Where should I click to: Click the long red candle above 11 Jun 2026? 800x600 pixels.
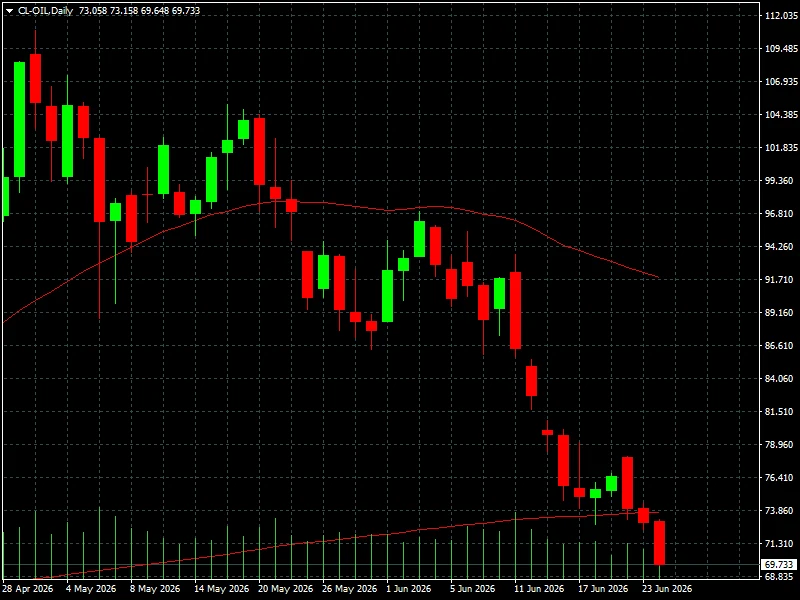pyautogui.click(x=515, y=310)
